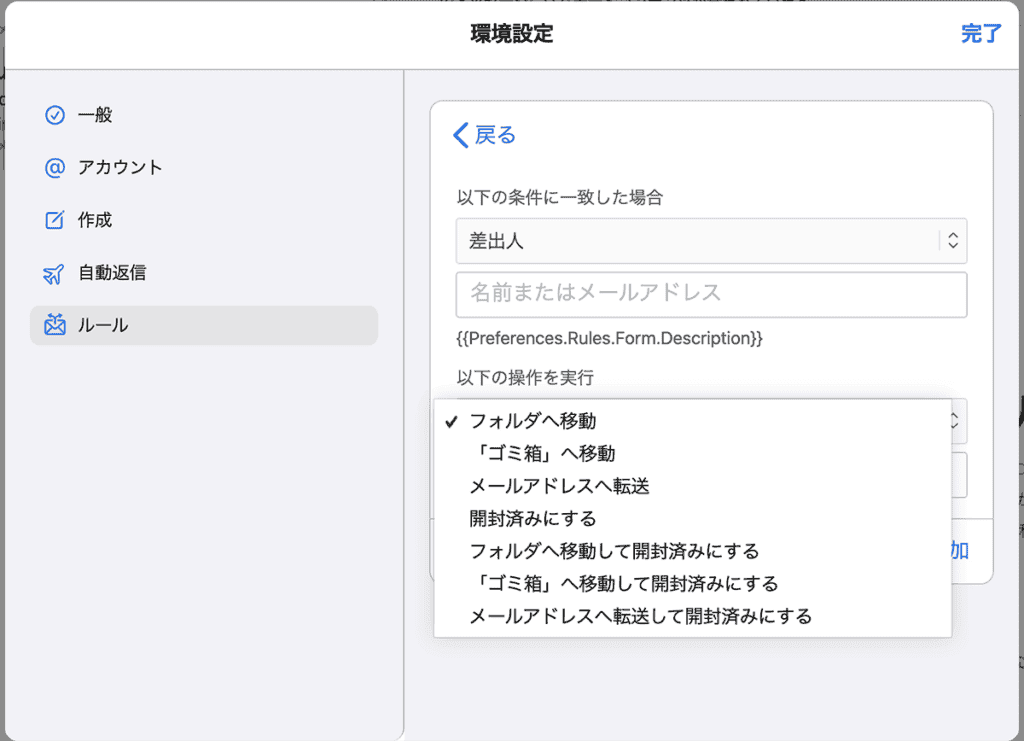Choose フォルダへ移動 from the action menu

(692, 421)
